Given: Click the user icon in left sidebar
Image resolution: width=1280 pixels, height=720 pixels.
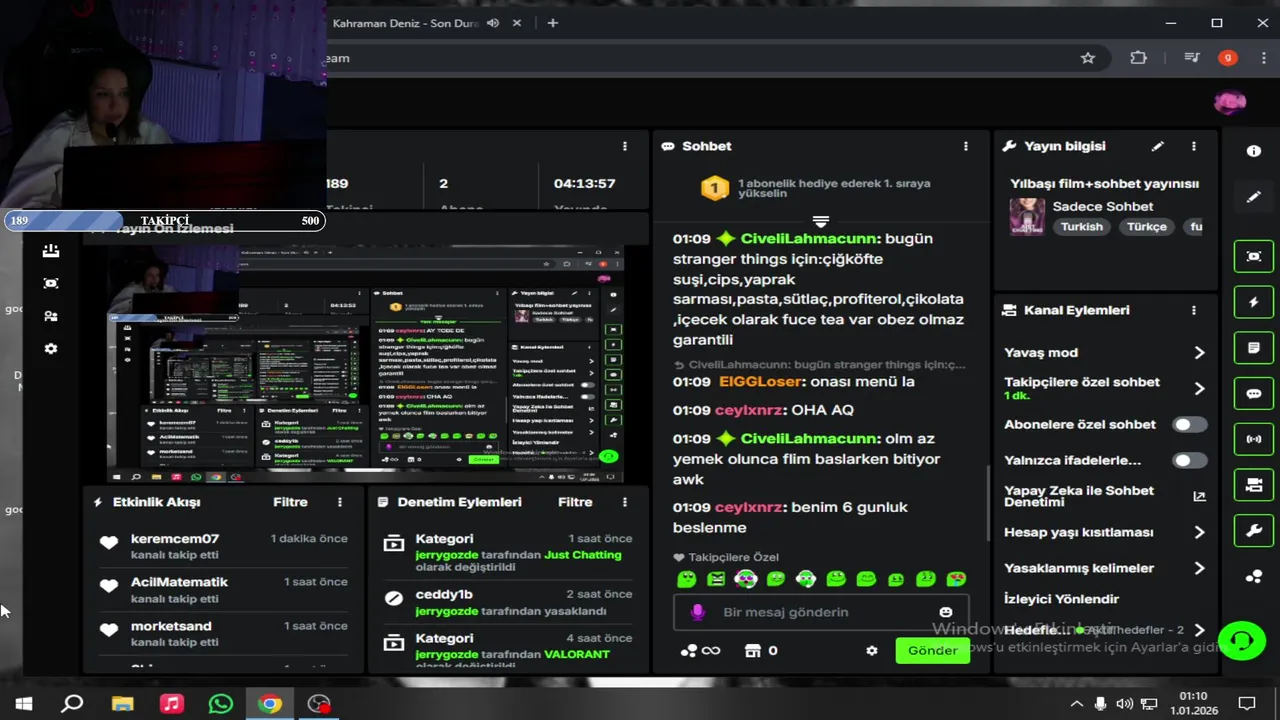Looking at the screenshot, I should (x=51, y=316).
